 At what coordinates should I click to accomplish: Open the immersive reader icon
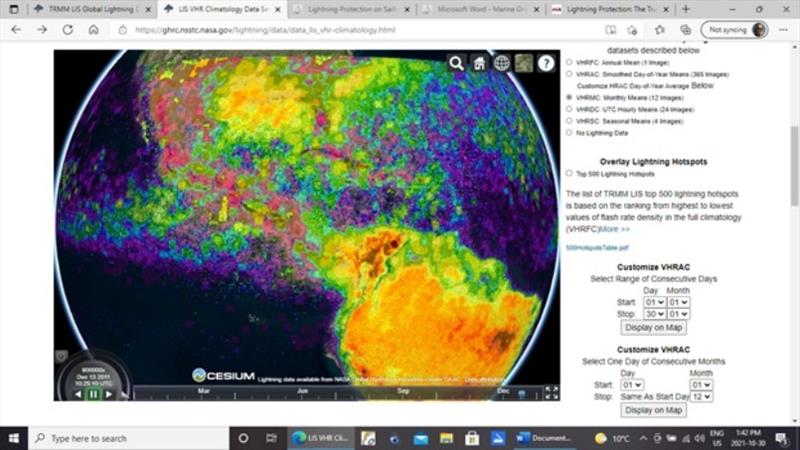pyautogui.click(x=610, y=30)
